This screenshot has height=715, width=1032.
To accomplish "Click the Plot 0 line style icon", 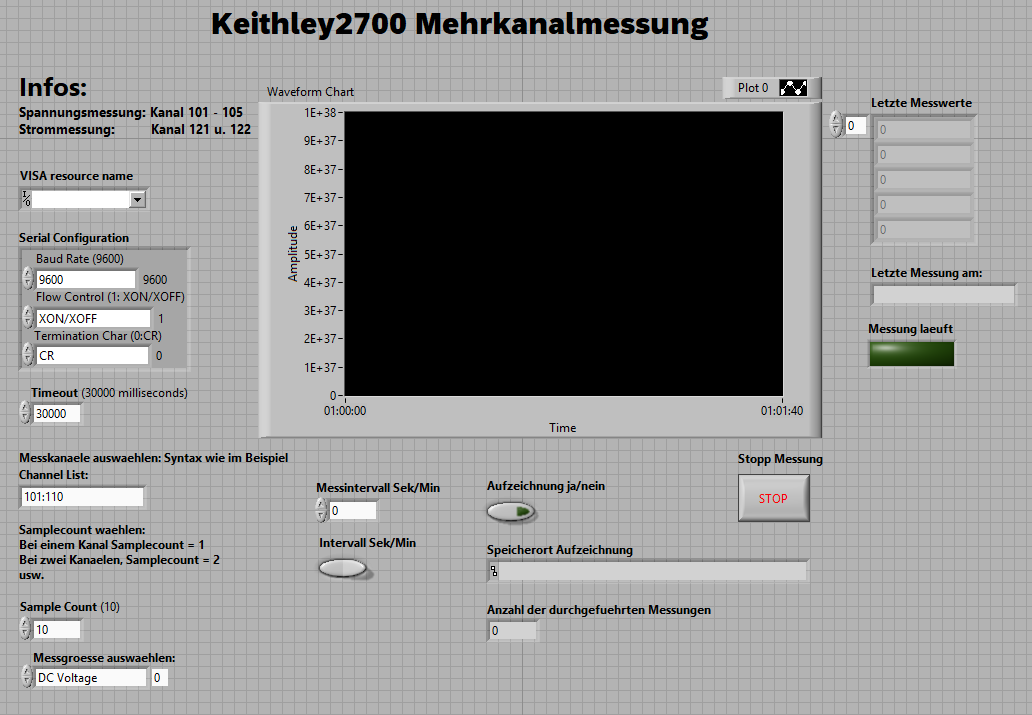I will [x=793, y=88].
